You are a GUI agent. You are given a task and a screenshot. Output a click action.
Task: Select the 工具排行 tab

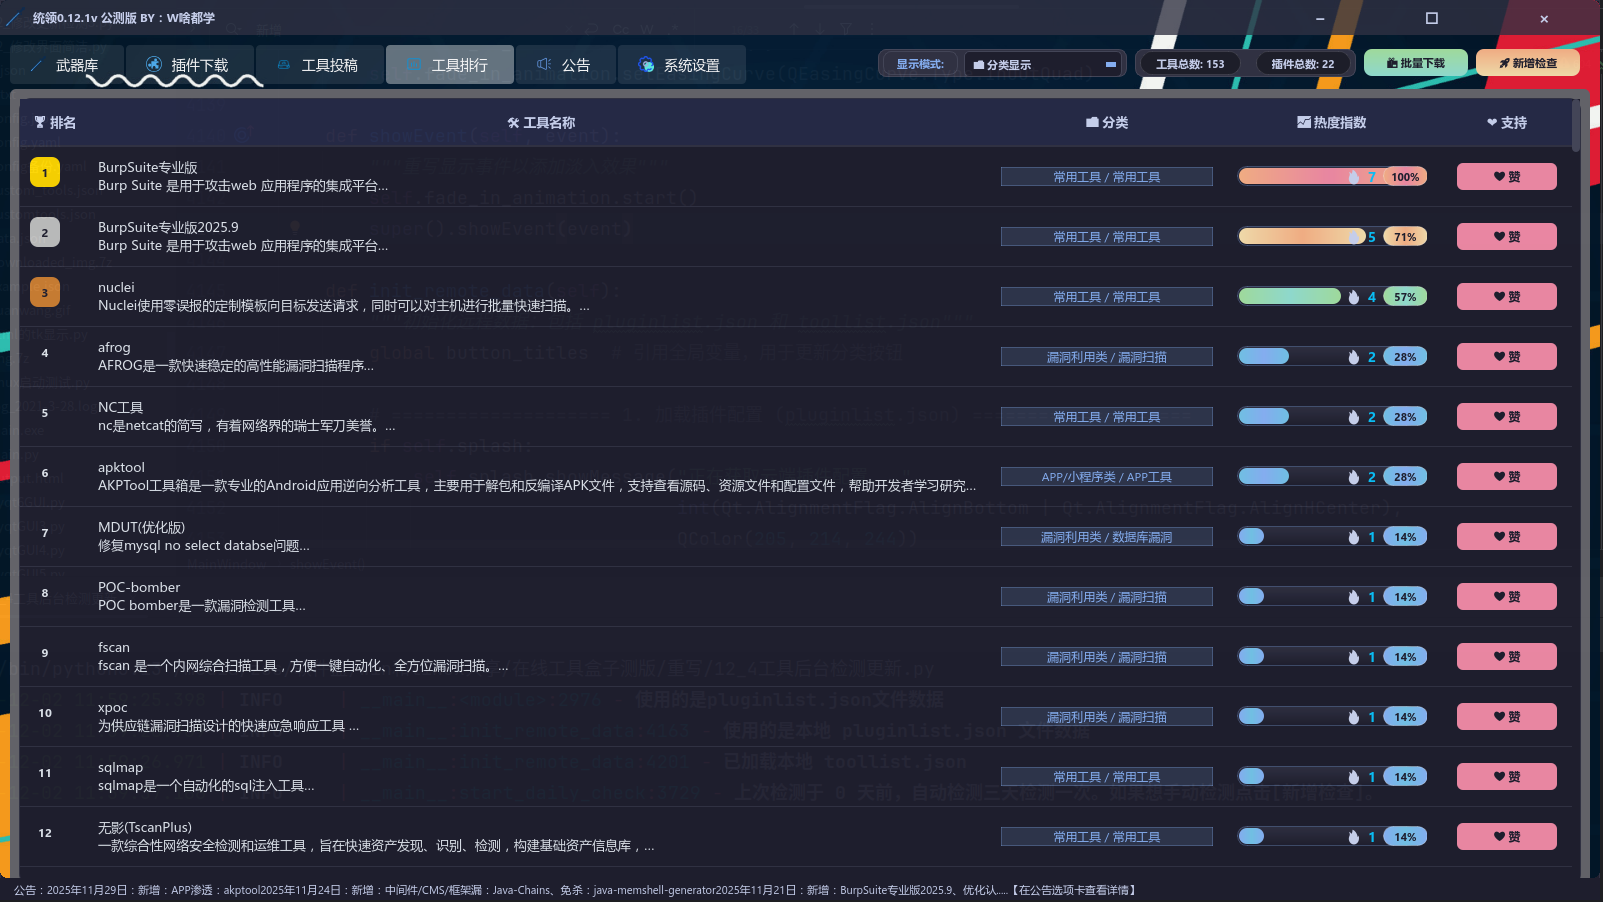449,65
